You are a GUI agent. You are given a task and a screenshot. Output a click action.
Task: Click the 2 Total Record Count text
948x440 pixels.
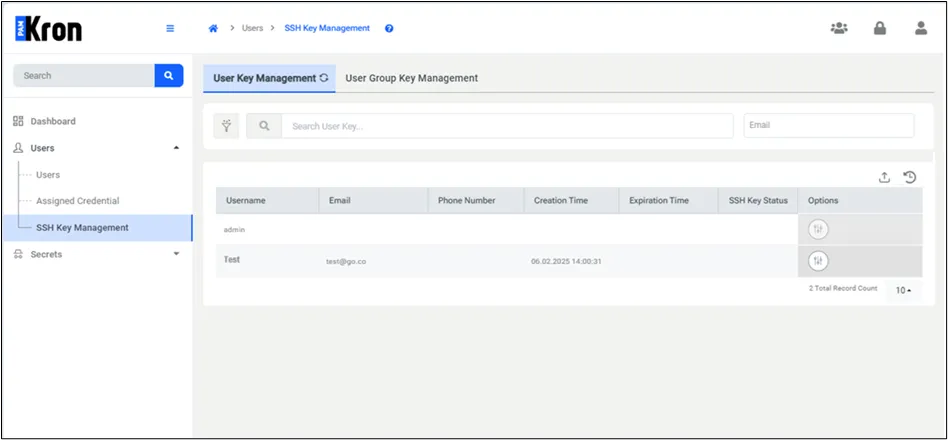point(843,288)
